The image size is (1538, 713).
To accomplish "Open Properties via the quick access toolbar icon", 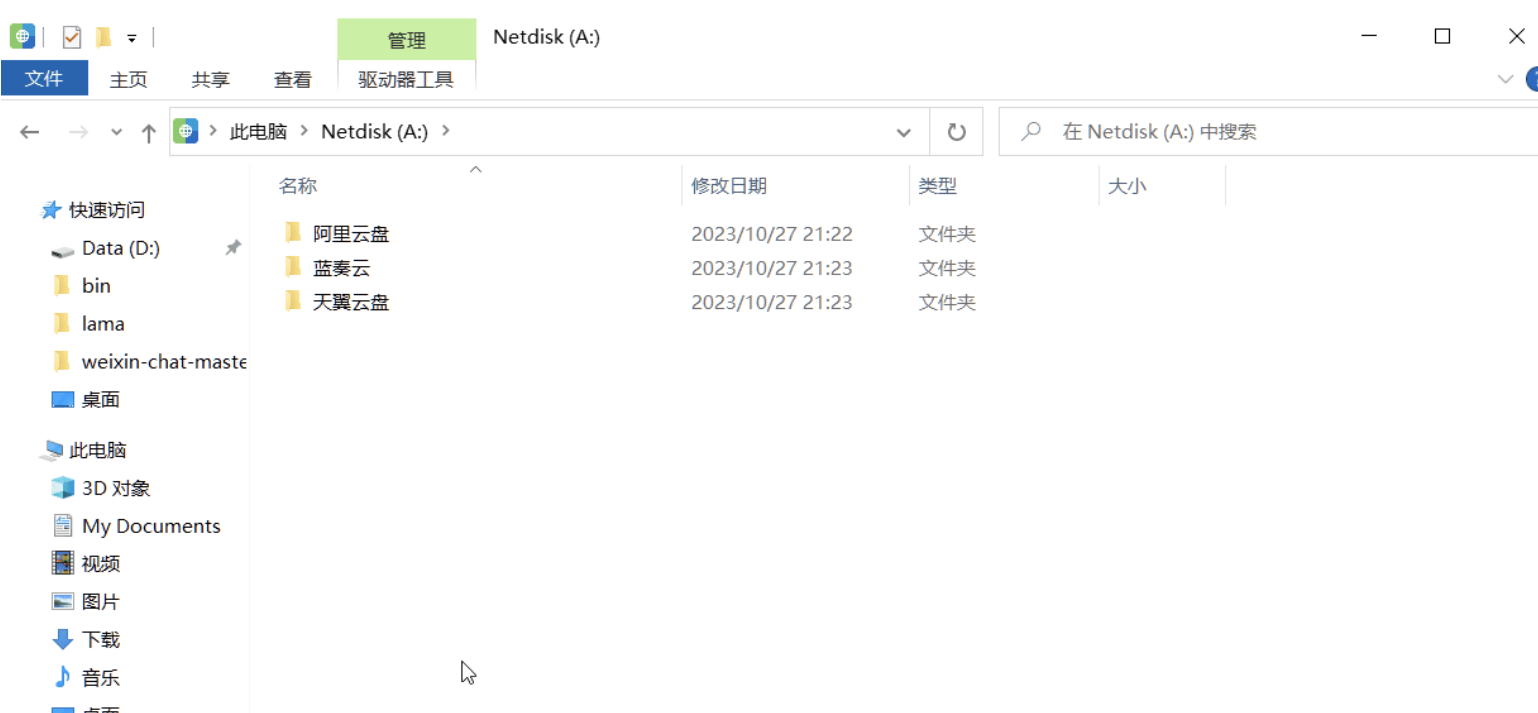I will click(x=71, y=36).
